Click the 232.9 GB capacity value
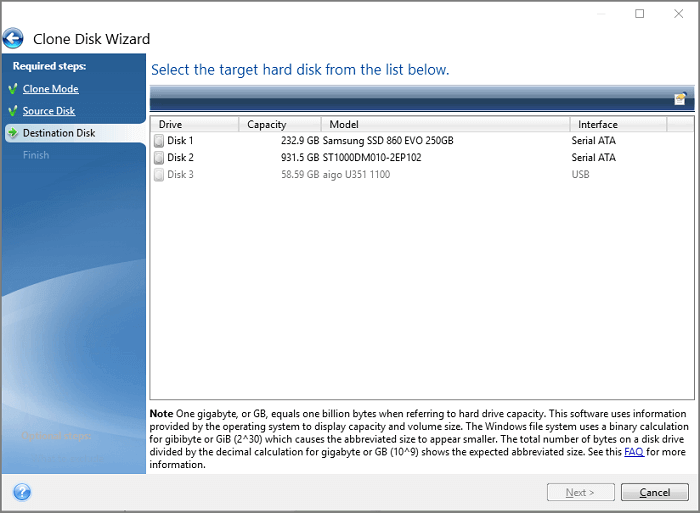700x513 pixels. pyautogui.click(x=300, y=141)
